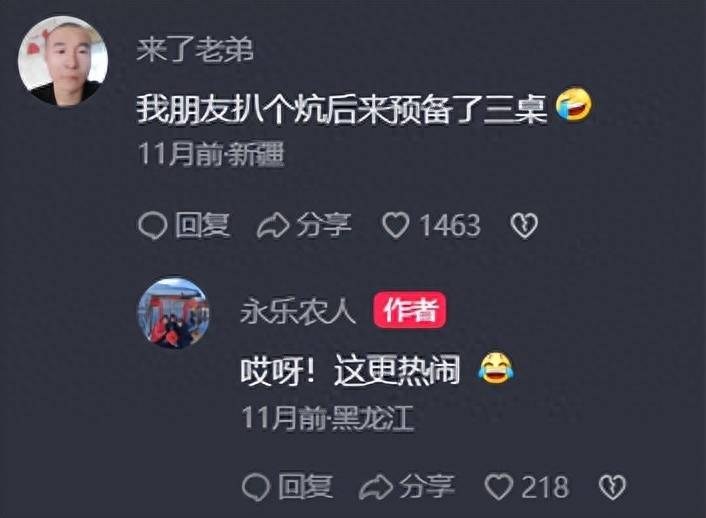Click 回复 text under the author's reply
706x518 pixels.
[x=306, y=487]
